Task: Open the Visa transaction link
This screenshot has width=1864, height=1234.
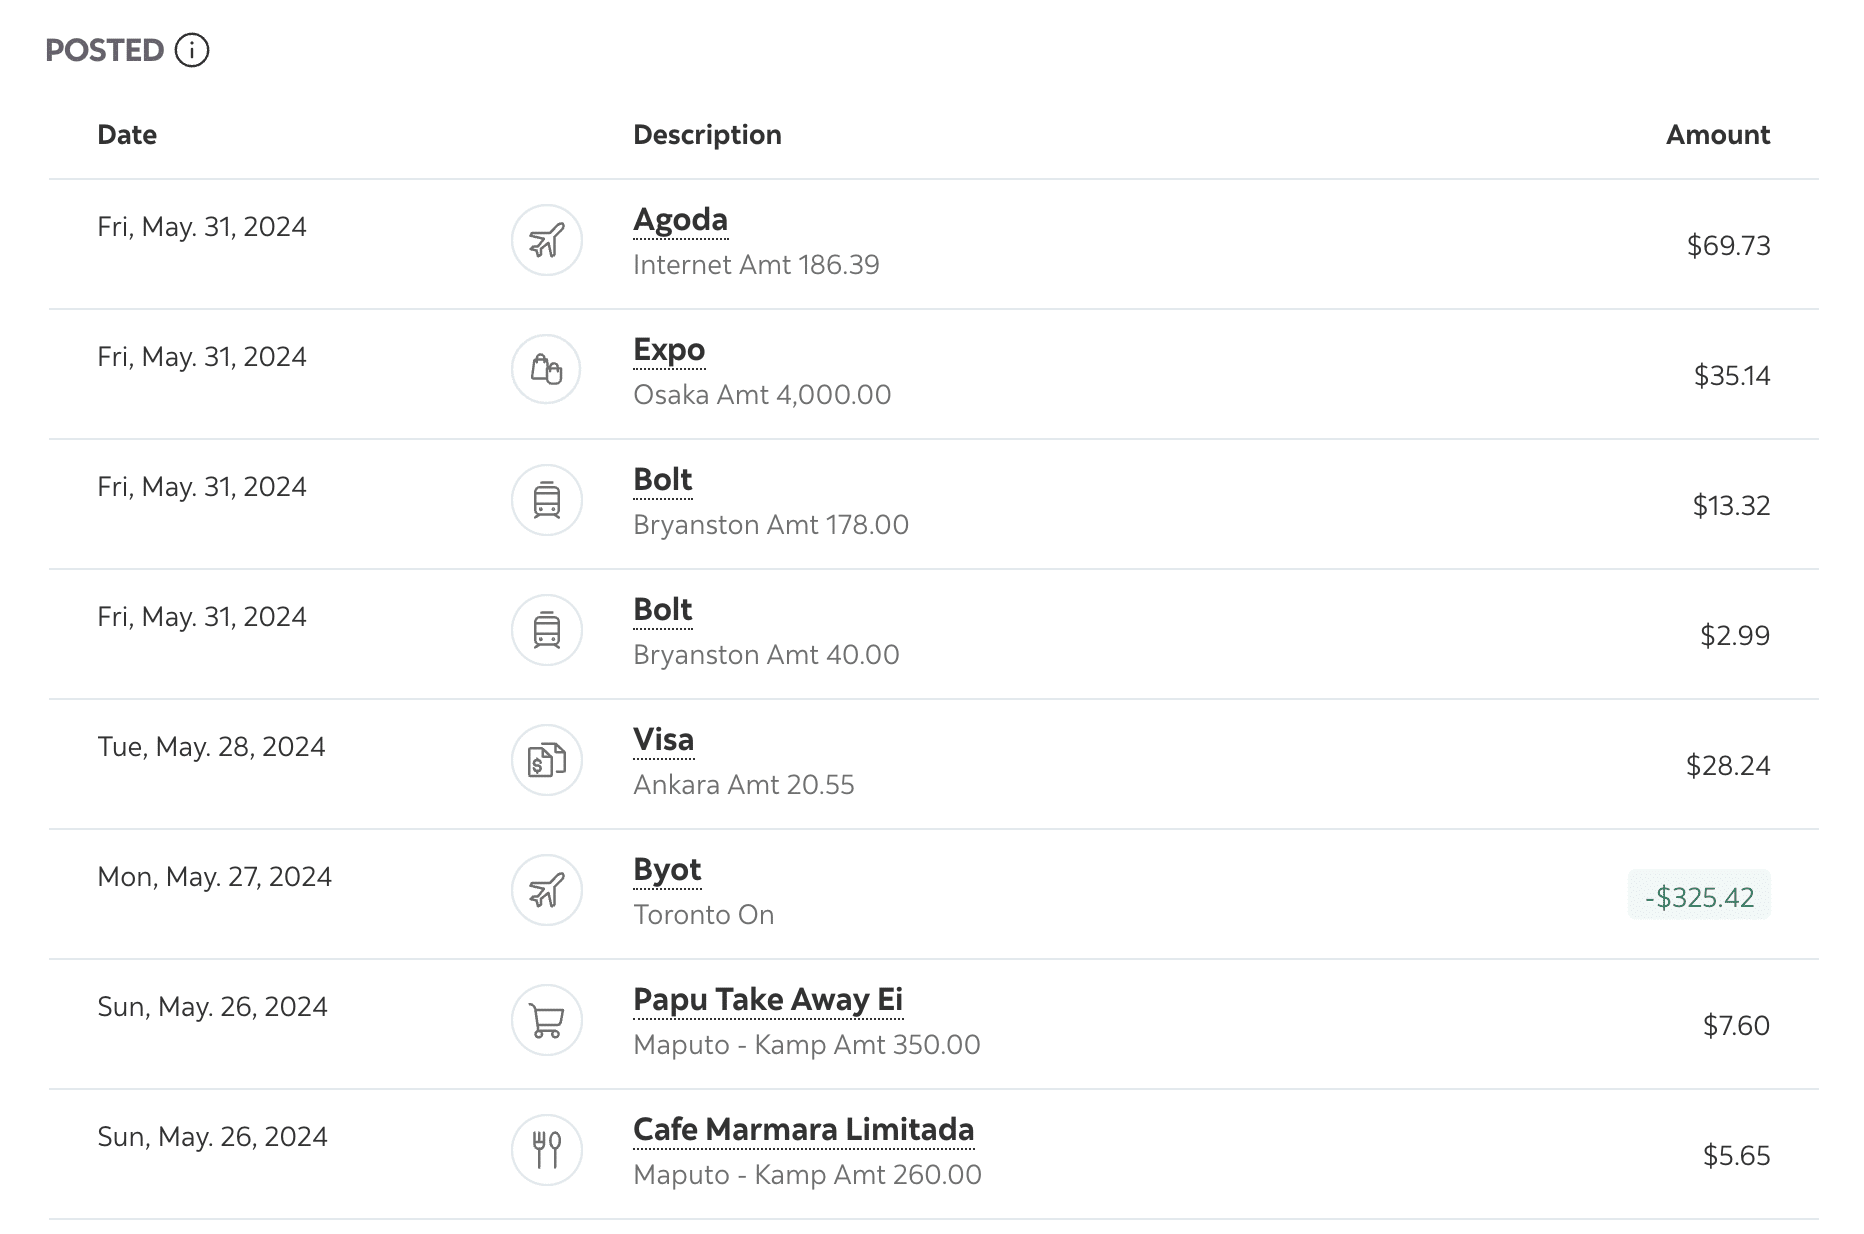Action: tap(663, 740)
